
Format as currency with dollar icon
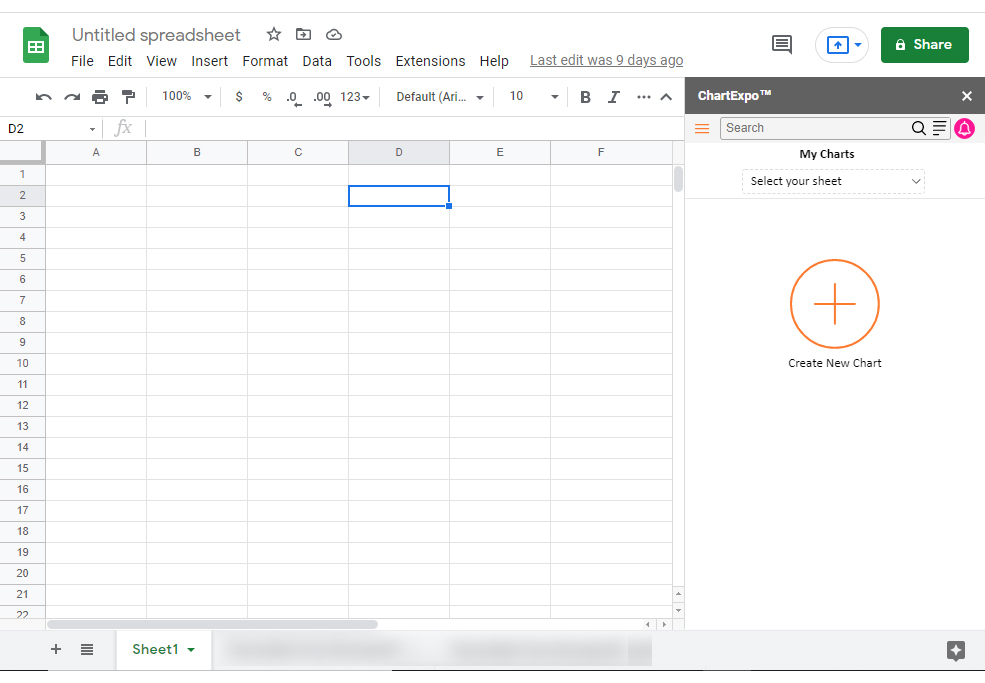pos(239,97)
